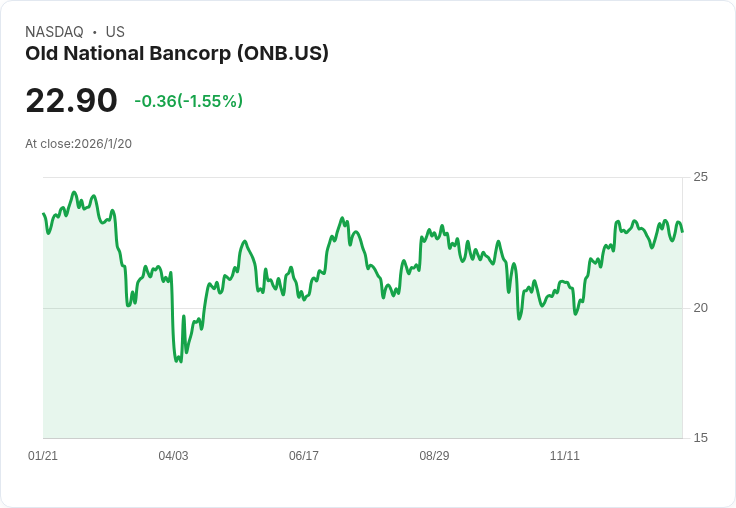
Task: Click the lowest April dip on chart line
Action: (180, 362)
